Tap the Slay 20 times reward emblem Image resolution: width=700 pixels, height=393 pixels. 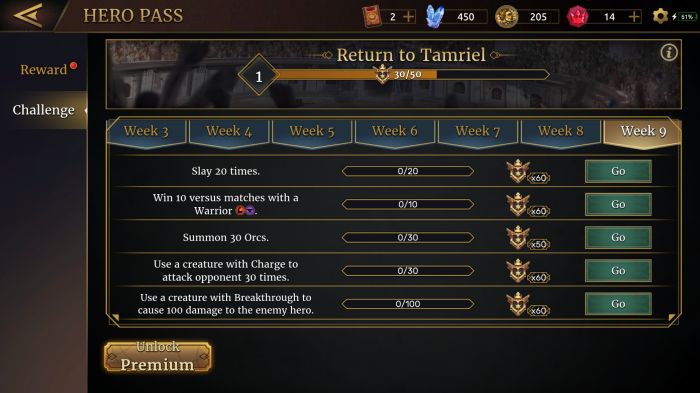click(518, 171)
